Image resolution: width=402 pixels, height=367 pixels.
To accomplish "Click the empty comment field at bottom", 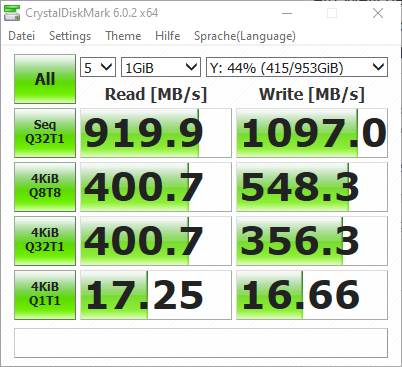I will [x=201, y=343].
